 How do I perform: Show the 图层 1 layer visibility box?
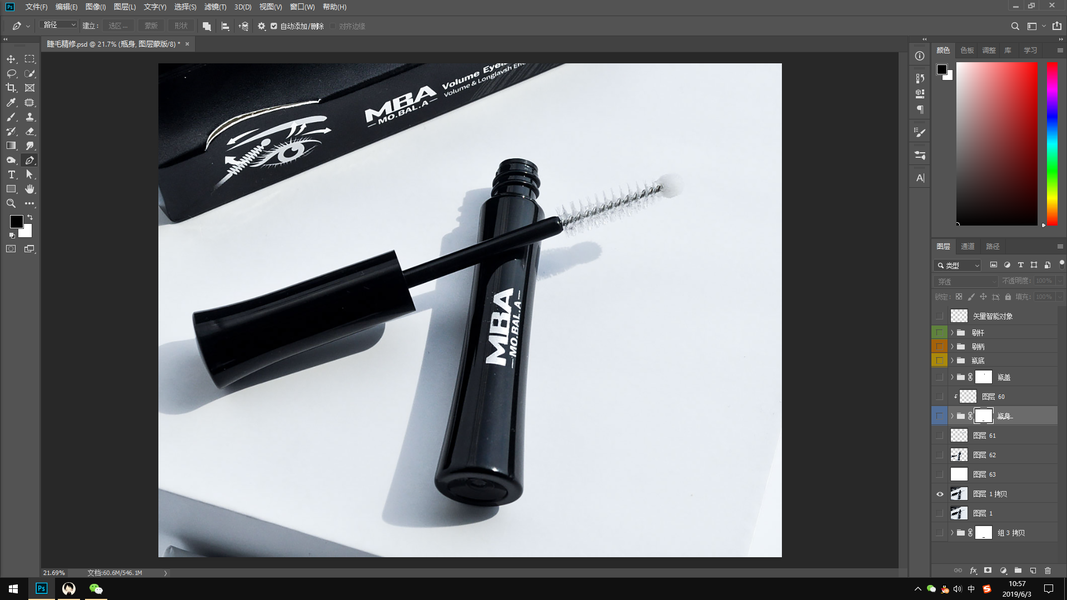940,513
